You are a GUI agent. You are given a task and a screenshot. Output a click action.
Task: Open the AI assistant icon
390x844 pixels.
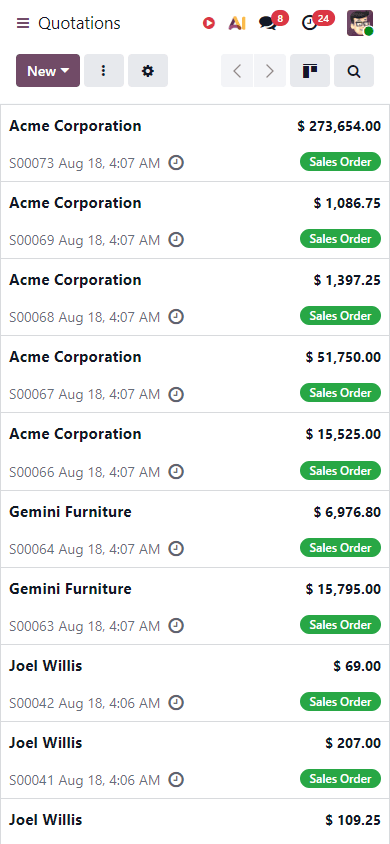[x=237, y=23]
